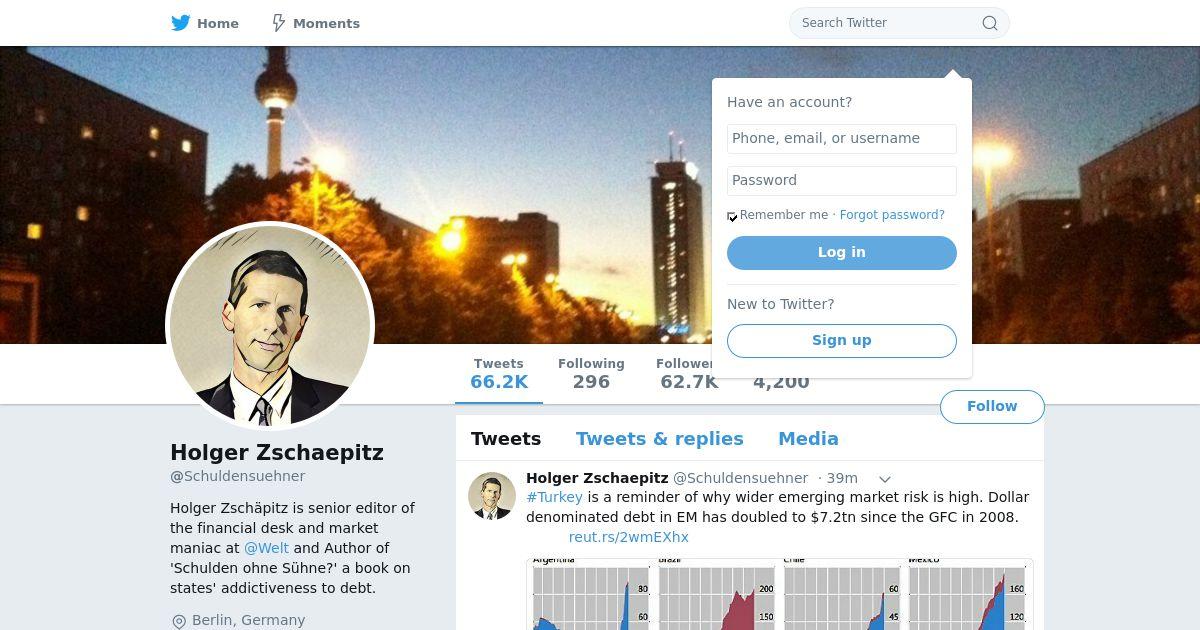Click the Berlin location pin icon
The image size is (1200, 630).
(x=179, y=621)
